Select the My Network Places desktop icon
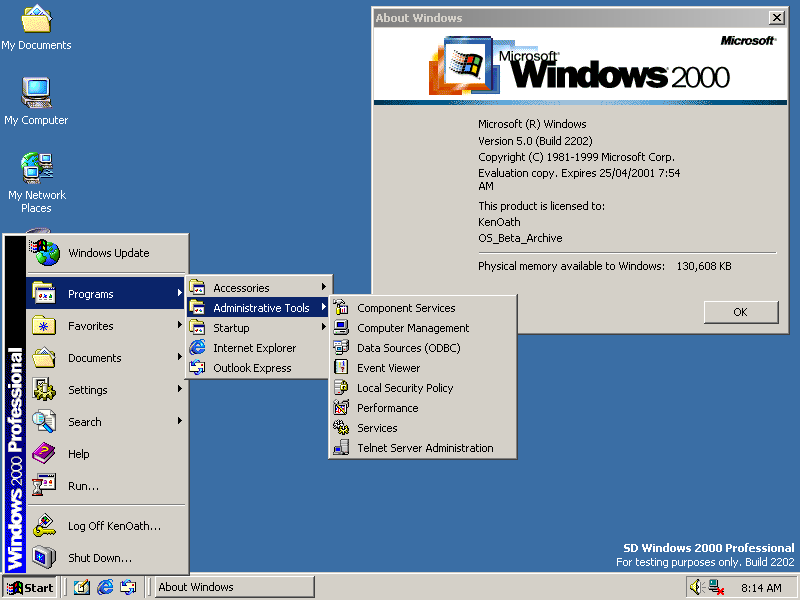This screenshot has width=800, height=600. (36, 182)
